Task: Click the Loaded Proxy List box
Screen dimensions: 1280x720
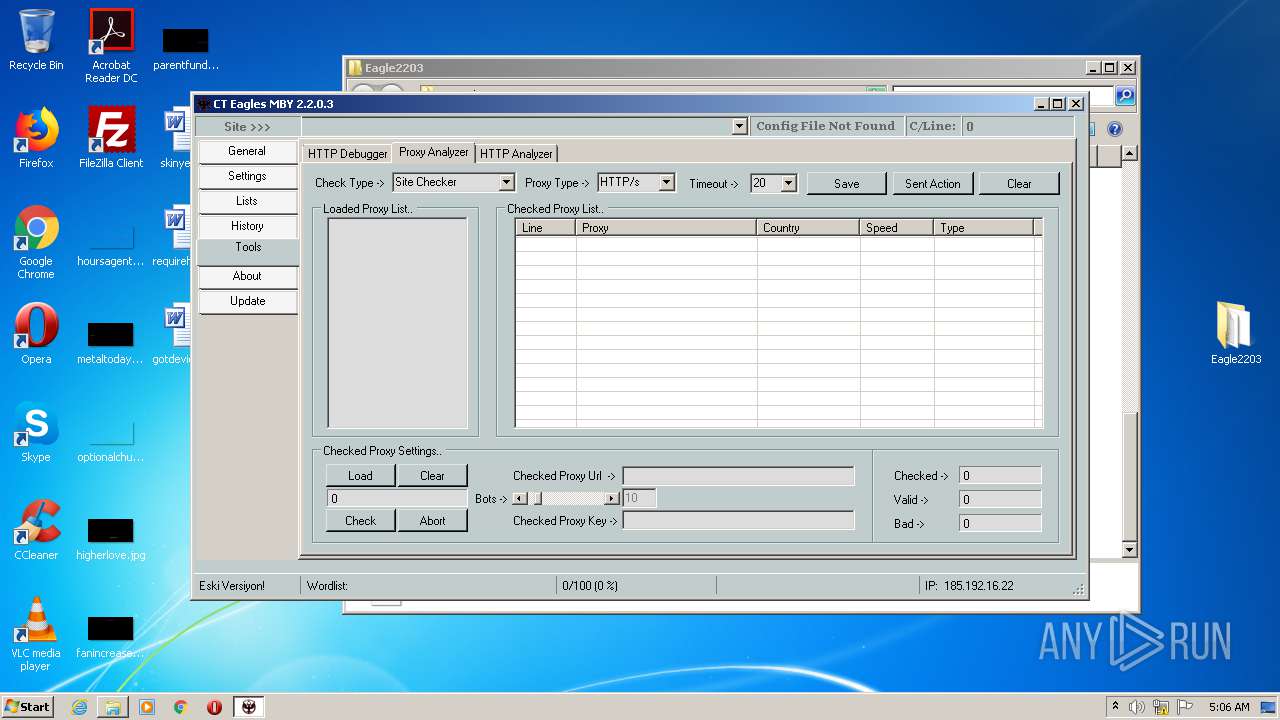Action: coord(397,323)
